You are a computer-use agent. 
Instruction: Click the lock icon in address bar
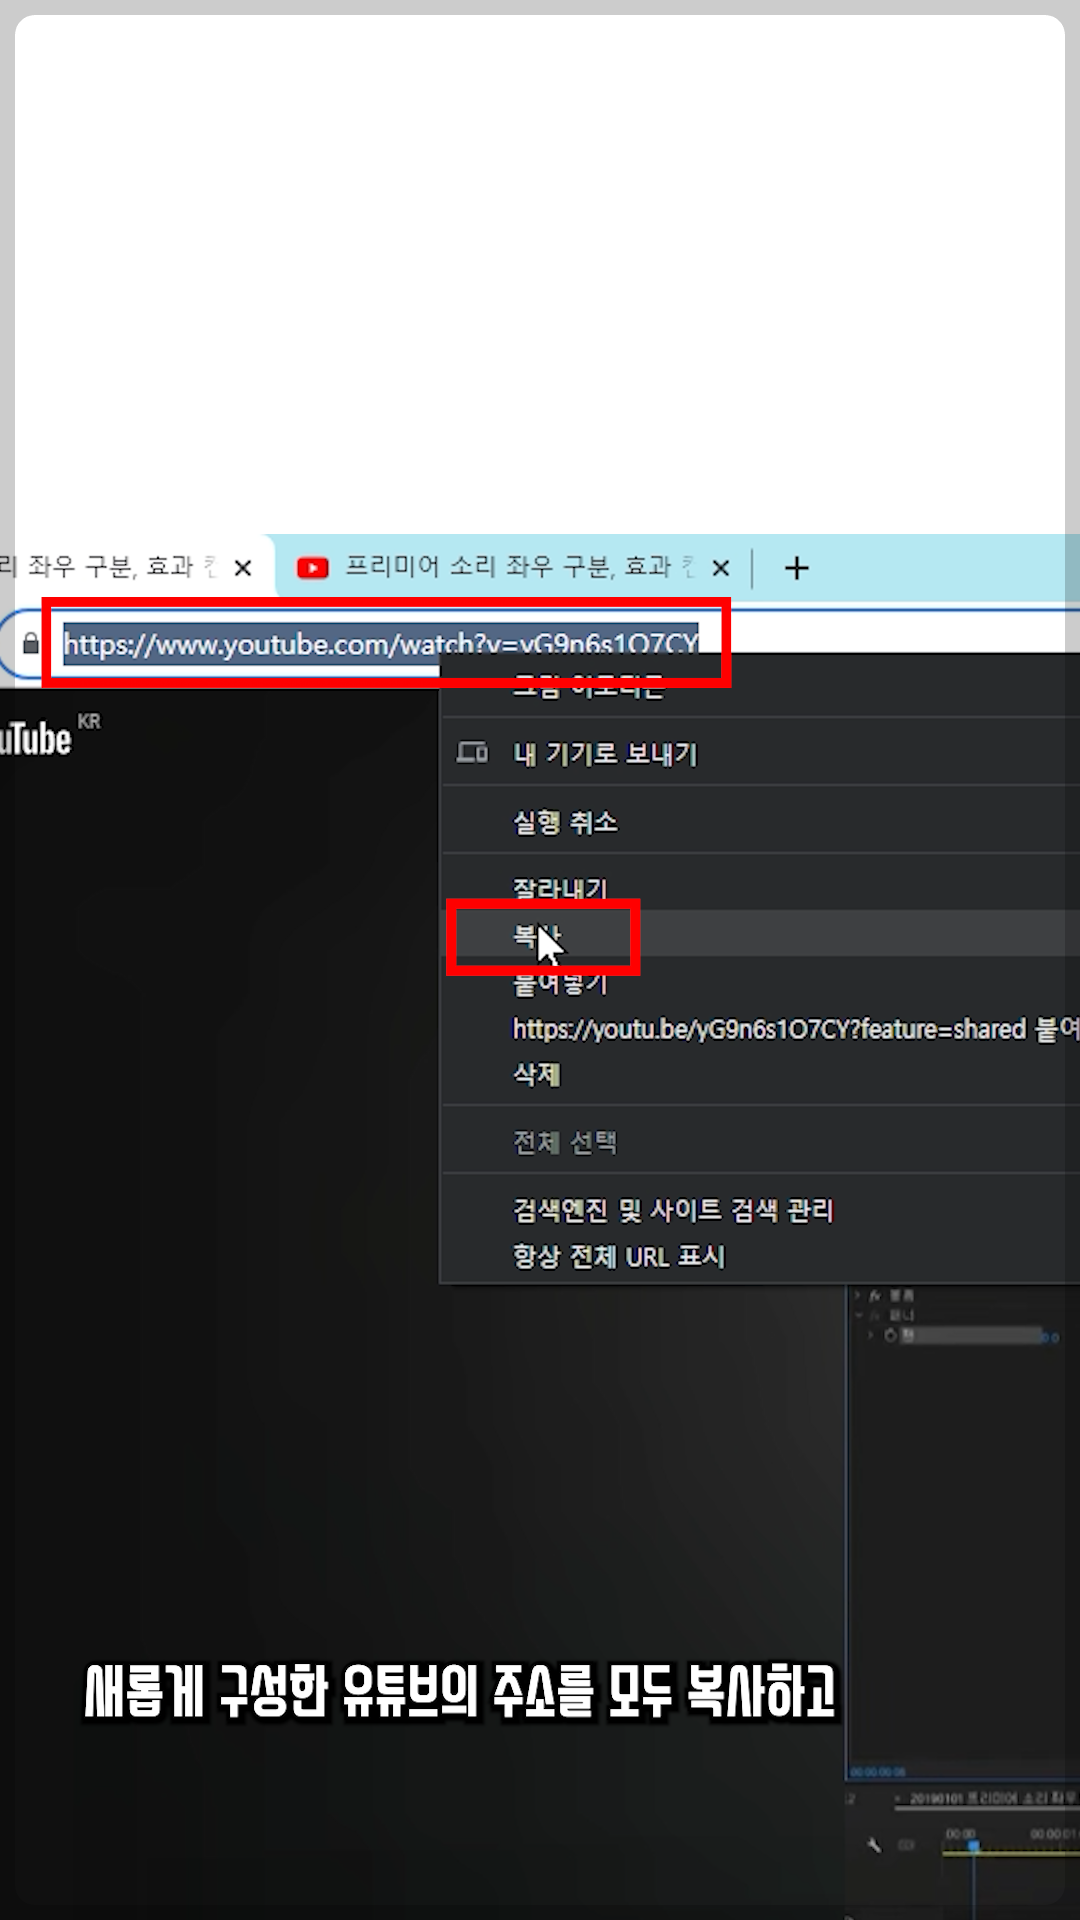[31, 643]
